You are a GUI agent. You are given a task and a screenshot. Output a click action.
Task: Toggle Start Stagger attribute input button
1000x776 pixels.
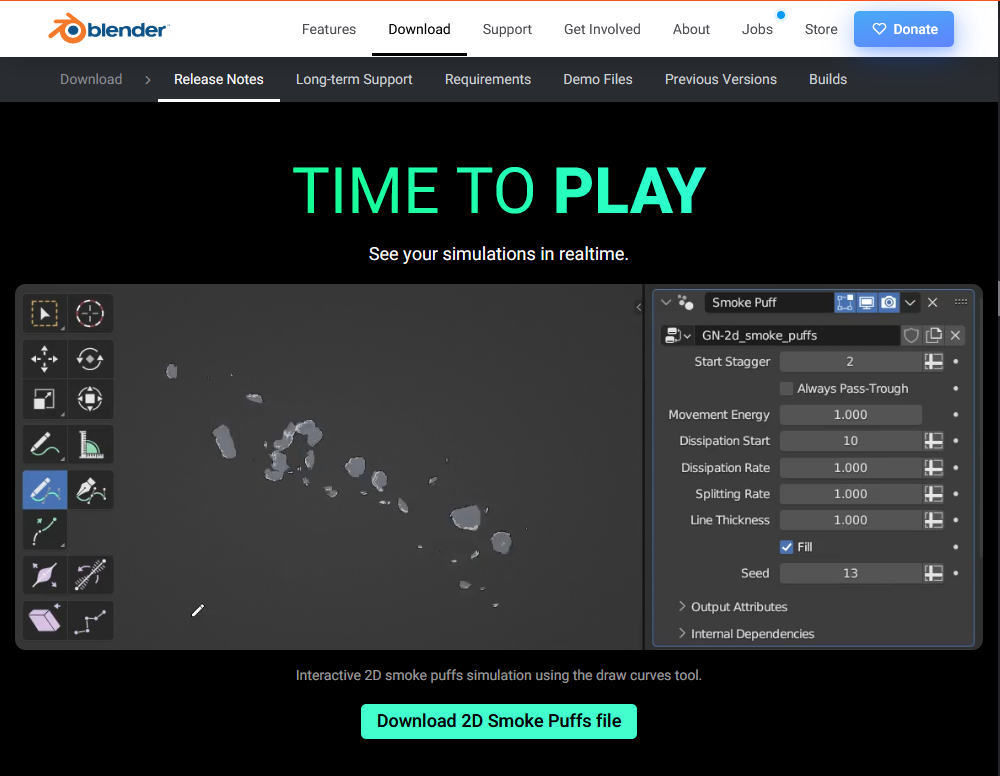[x=934, y=362]
